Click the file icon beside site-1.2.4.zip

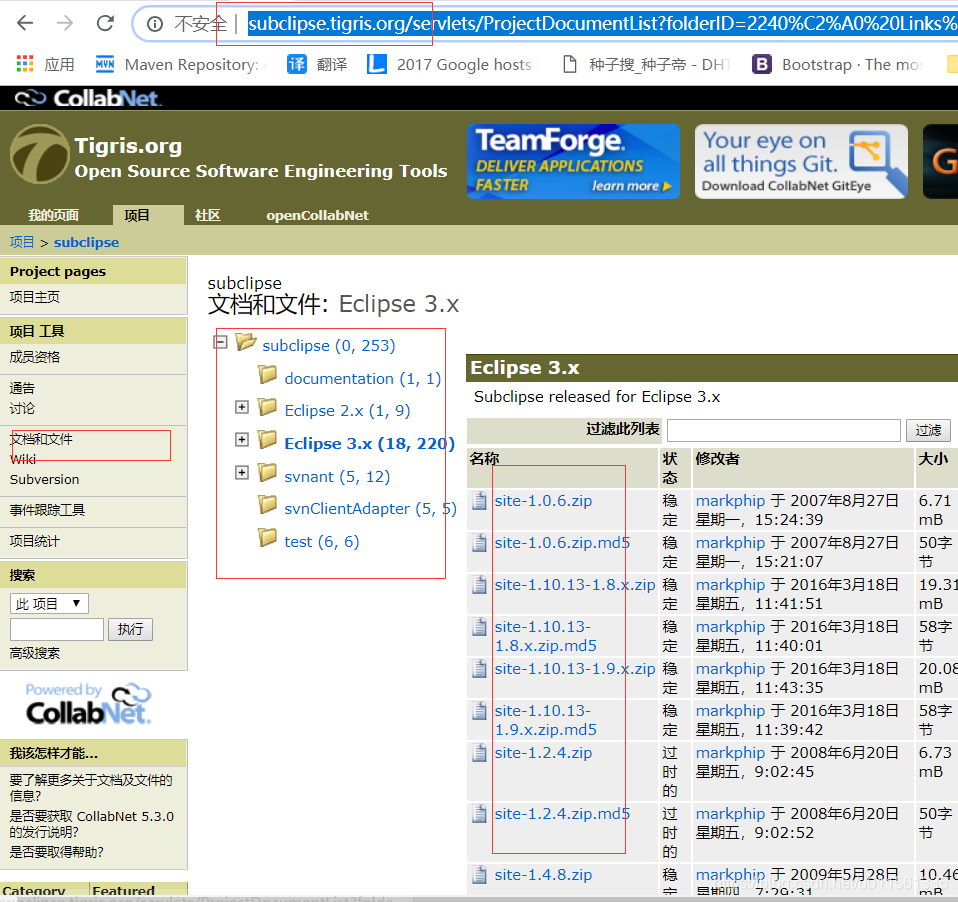pos(480,752)
